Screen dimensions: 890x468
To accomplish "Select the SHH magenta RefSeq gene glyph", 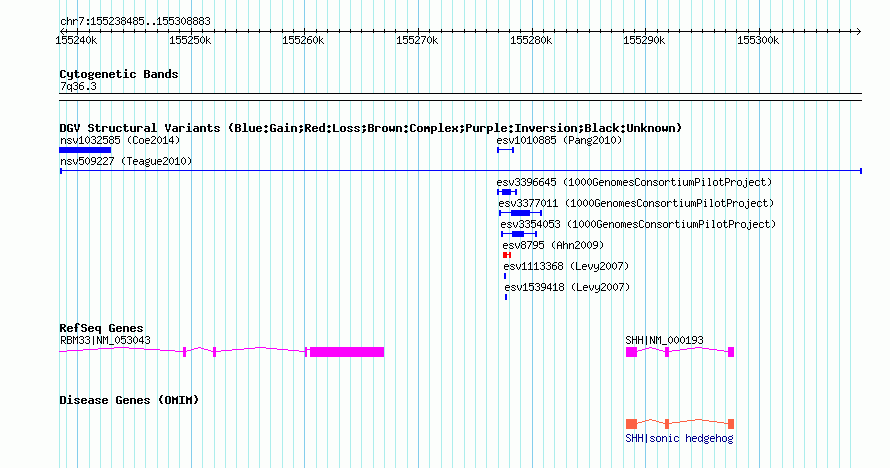I will coord(679,352).
